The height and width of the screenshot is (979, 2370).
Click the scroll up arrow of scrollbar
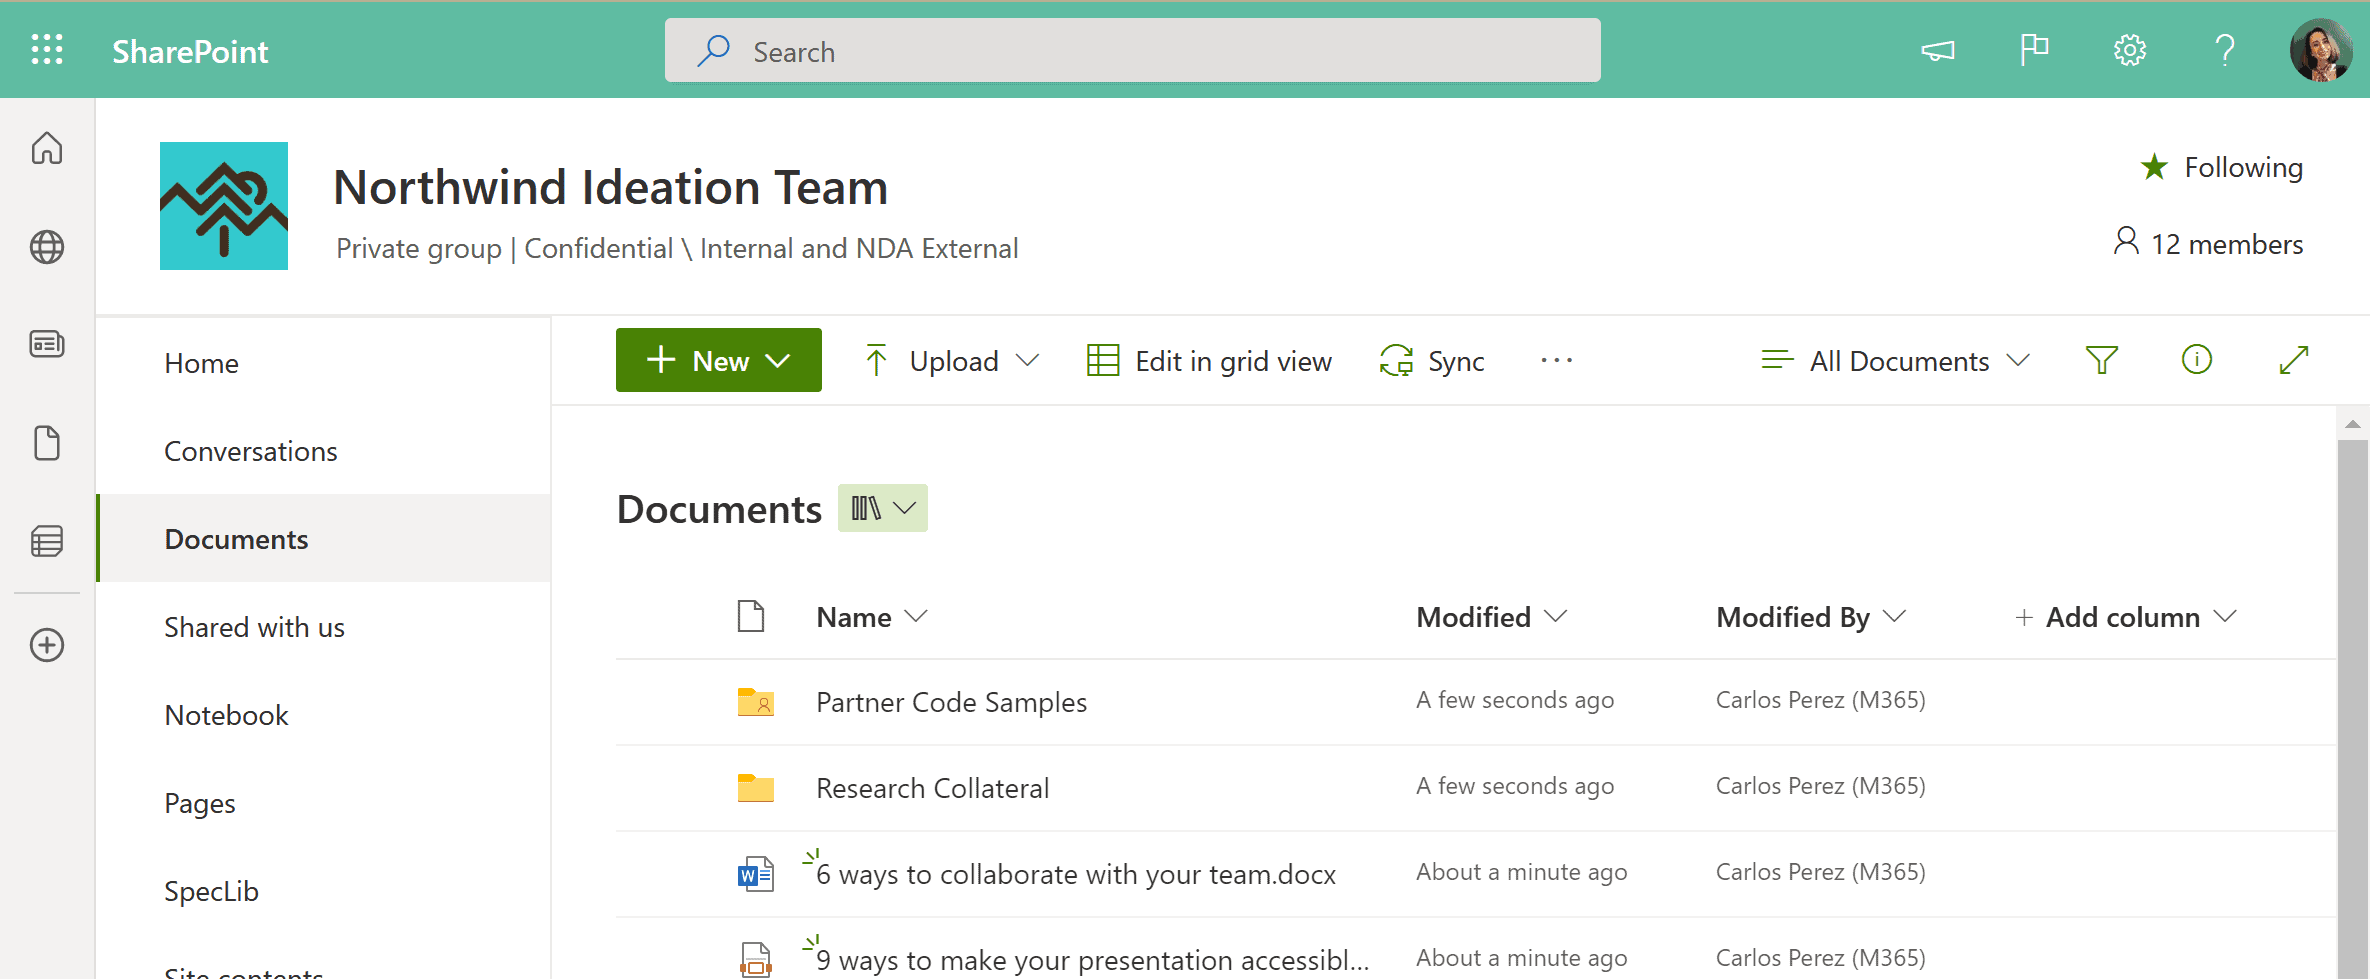[2352, 425]
